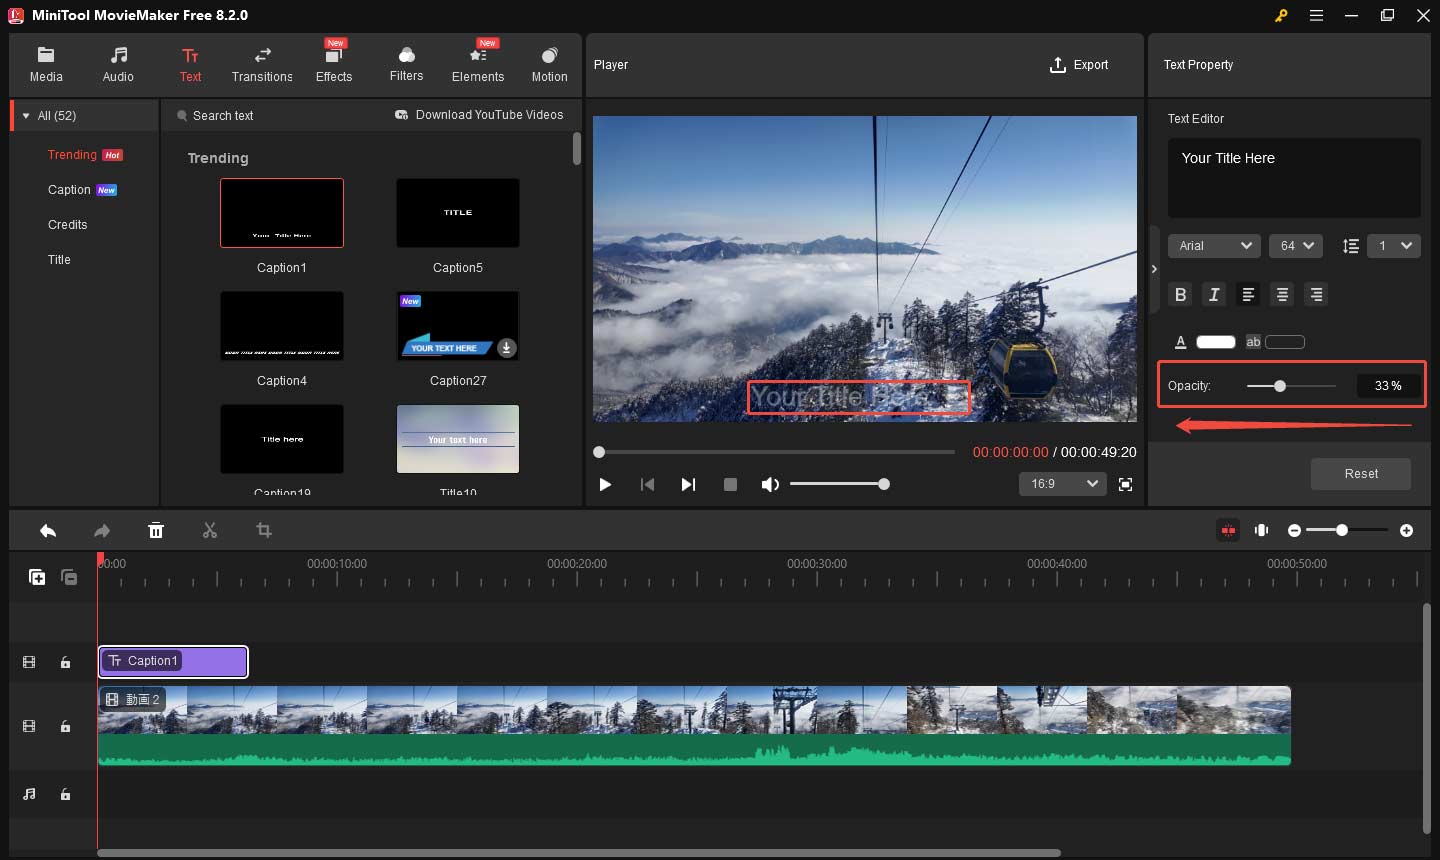
Task: Mute the player volume
Action: click(770, 484)
